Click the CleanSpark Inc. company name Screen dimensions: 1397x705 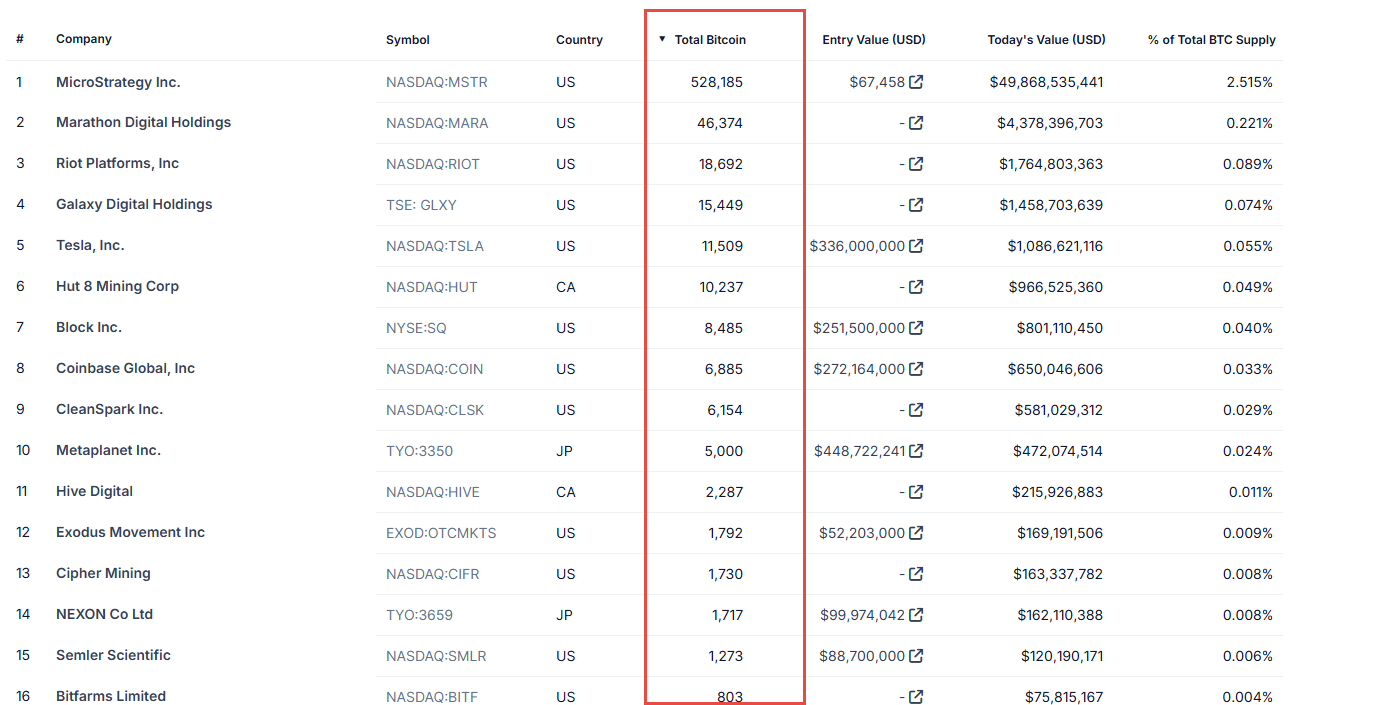coord(109,409)
